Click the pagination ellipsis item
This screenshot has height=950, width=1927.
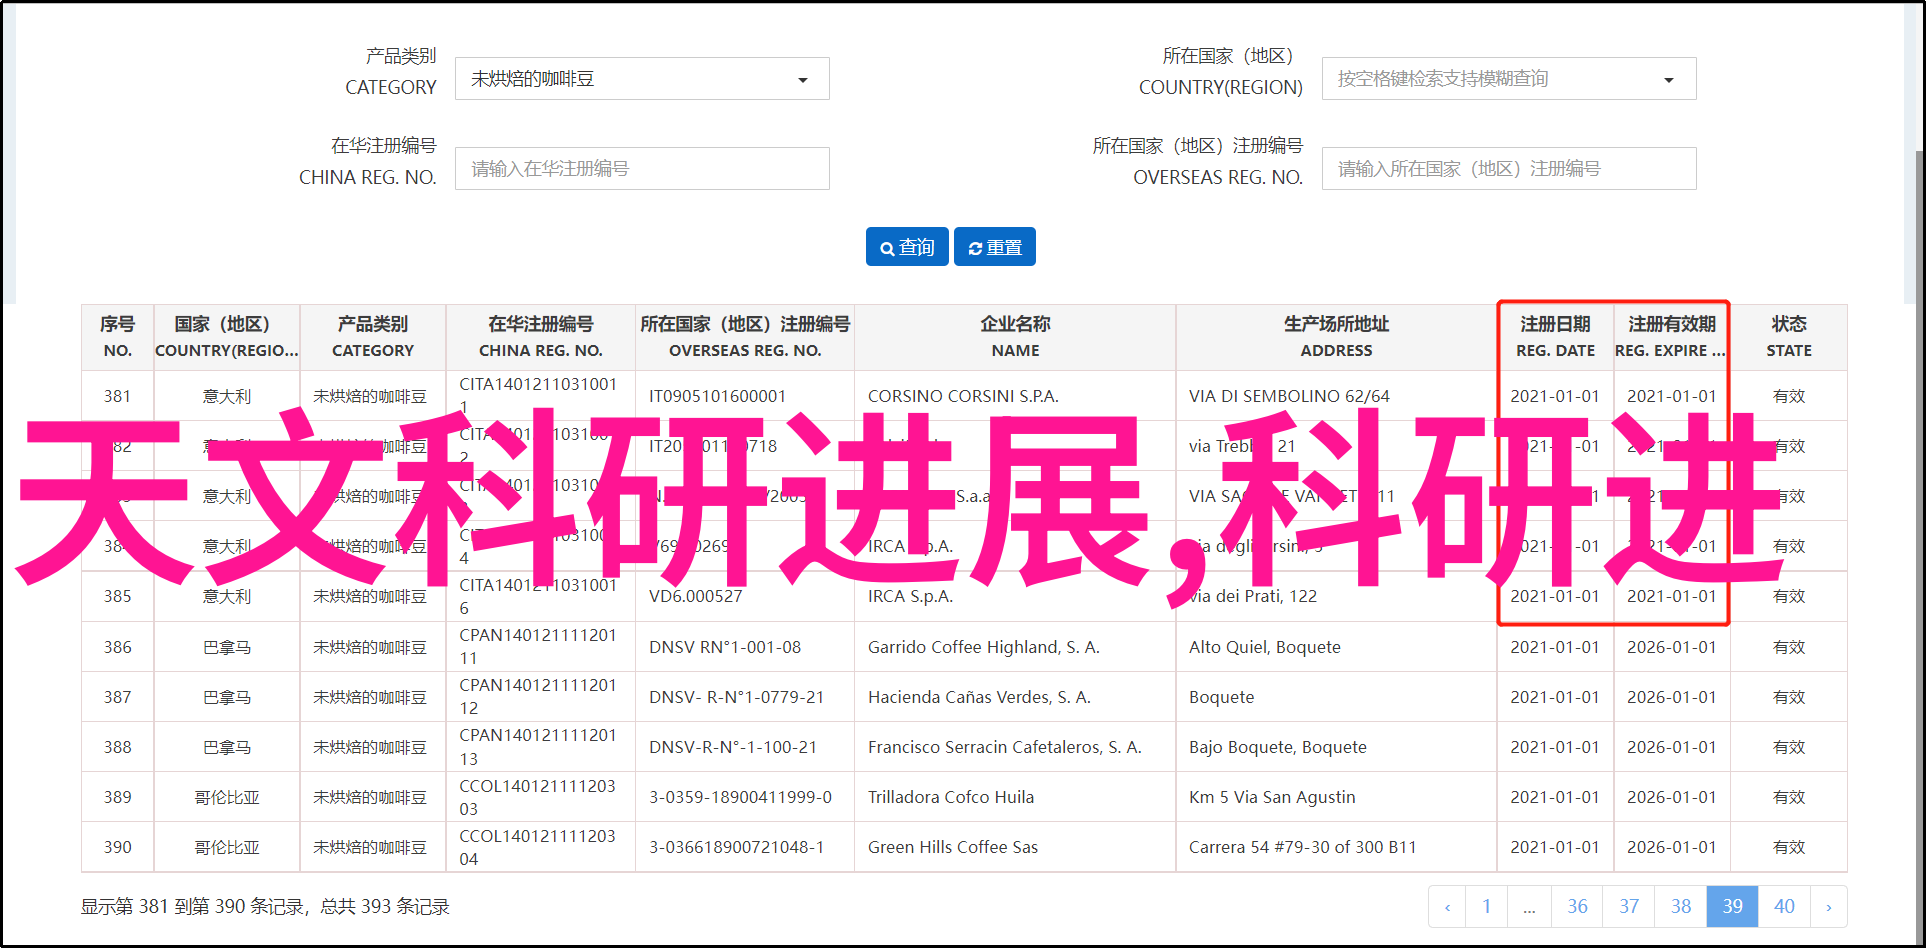[x=1530, y=907]
